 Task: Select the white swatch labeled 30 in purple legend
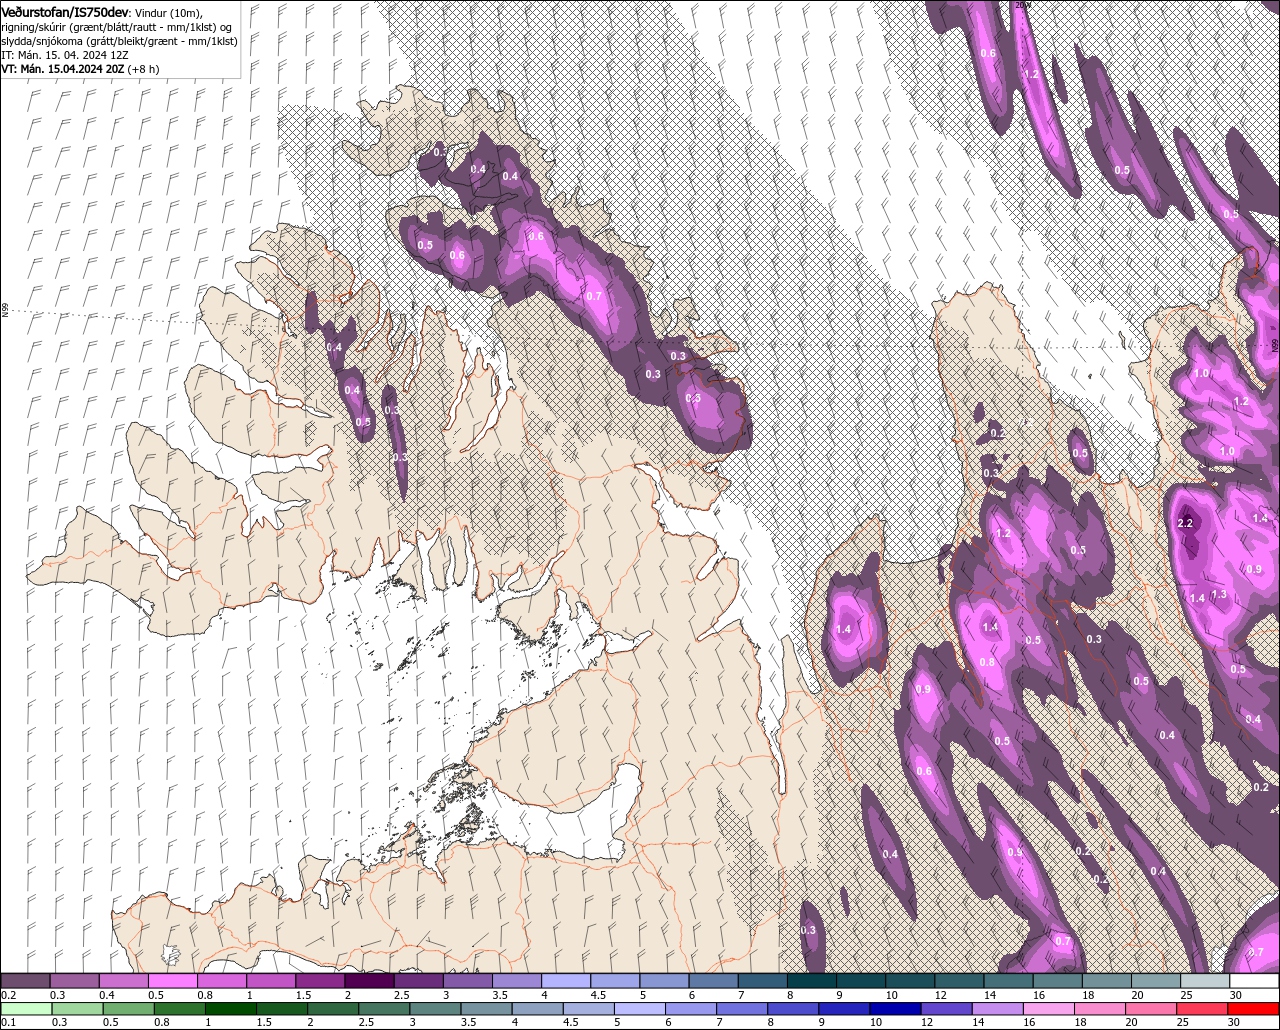pyautogui.click(x=1254, y=981)
